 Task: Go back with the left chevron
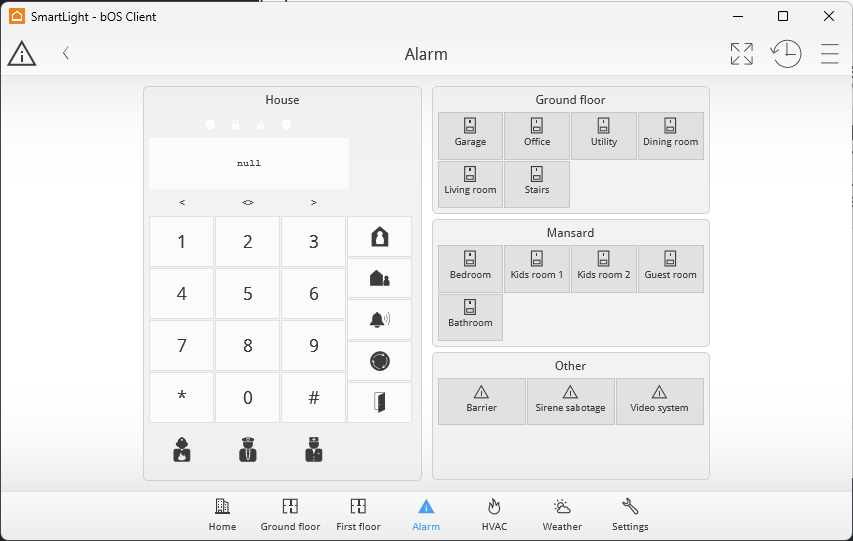(66, 53)
